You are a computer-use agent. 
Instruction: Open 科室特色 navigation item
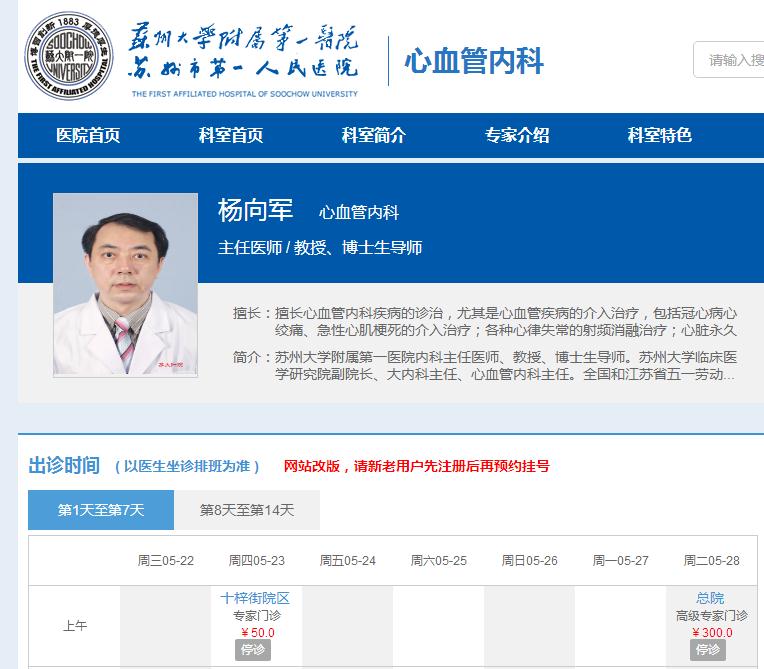coord(660,136)
